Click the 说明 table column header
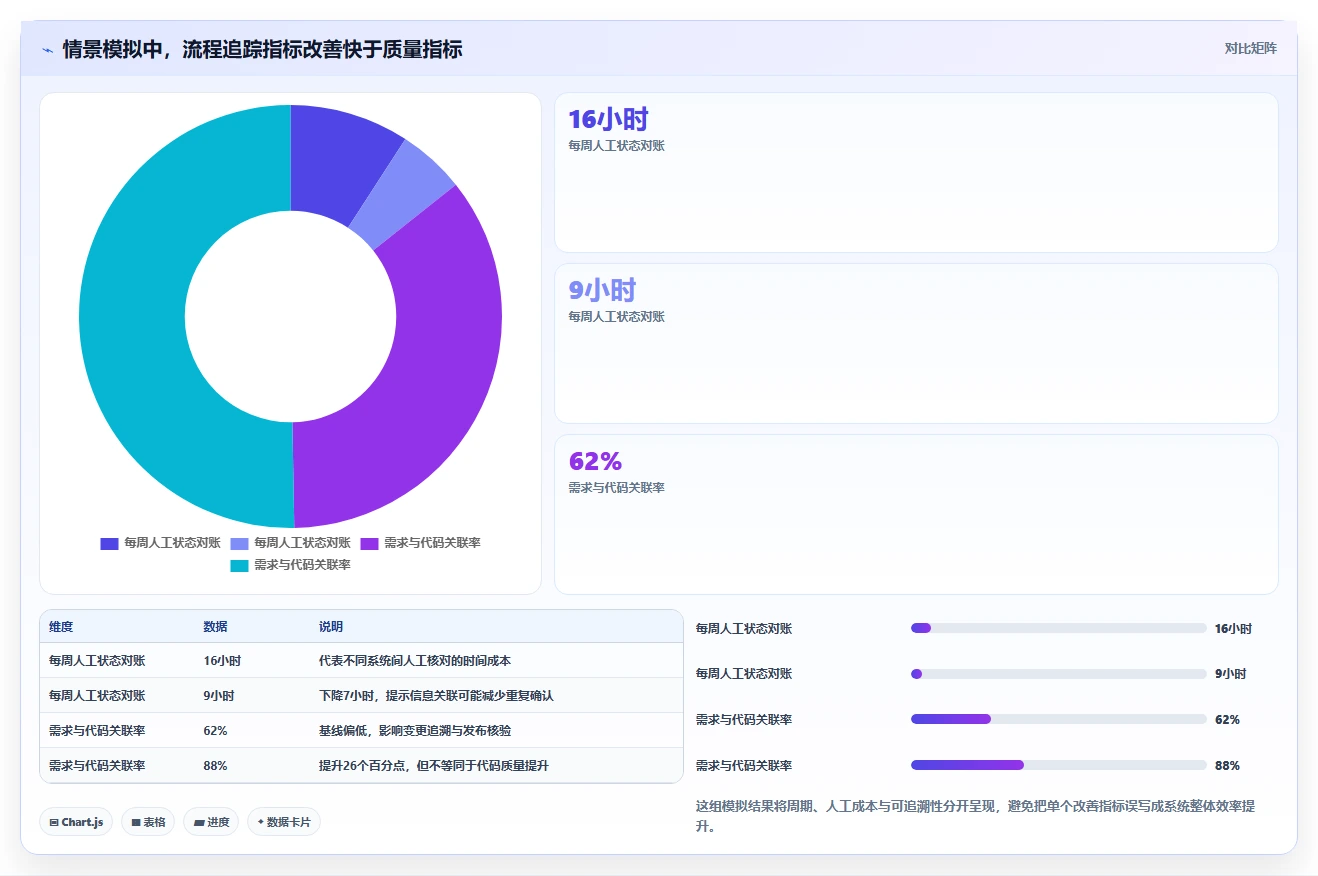 331,626
